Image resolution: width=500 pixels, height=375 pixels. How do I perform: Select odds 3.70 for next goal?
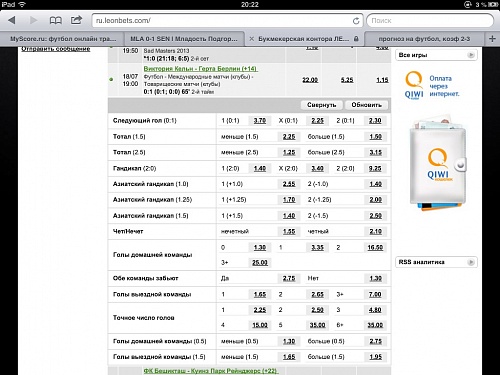[x=260, y=121]
